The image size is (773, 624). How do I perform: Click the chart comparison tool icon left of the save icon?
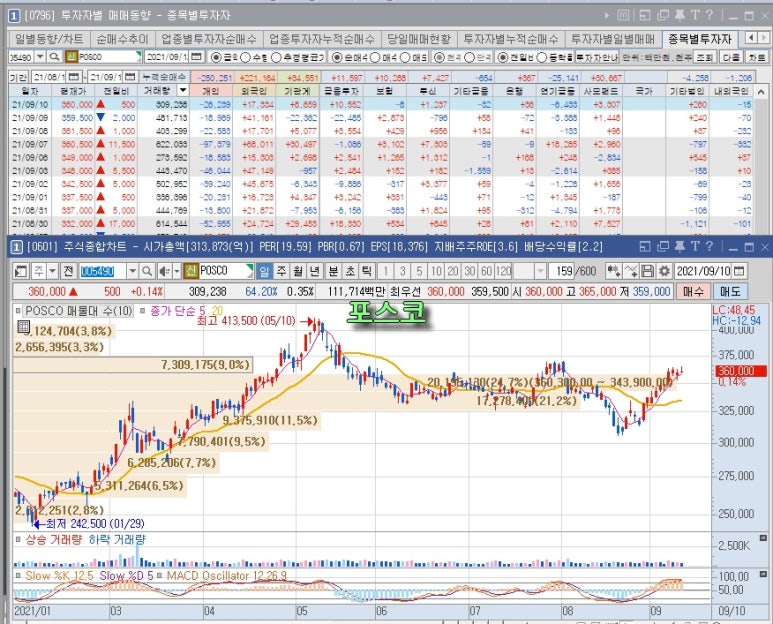[614, 271]
